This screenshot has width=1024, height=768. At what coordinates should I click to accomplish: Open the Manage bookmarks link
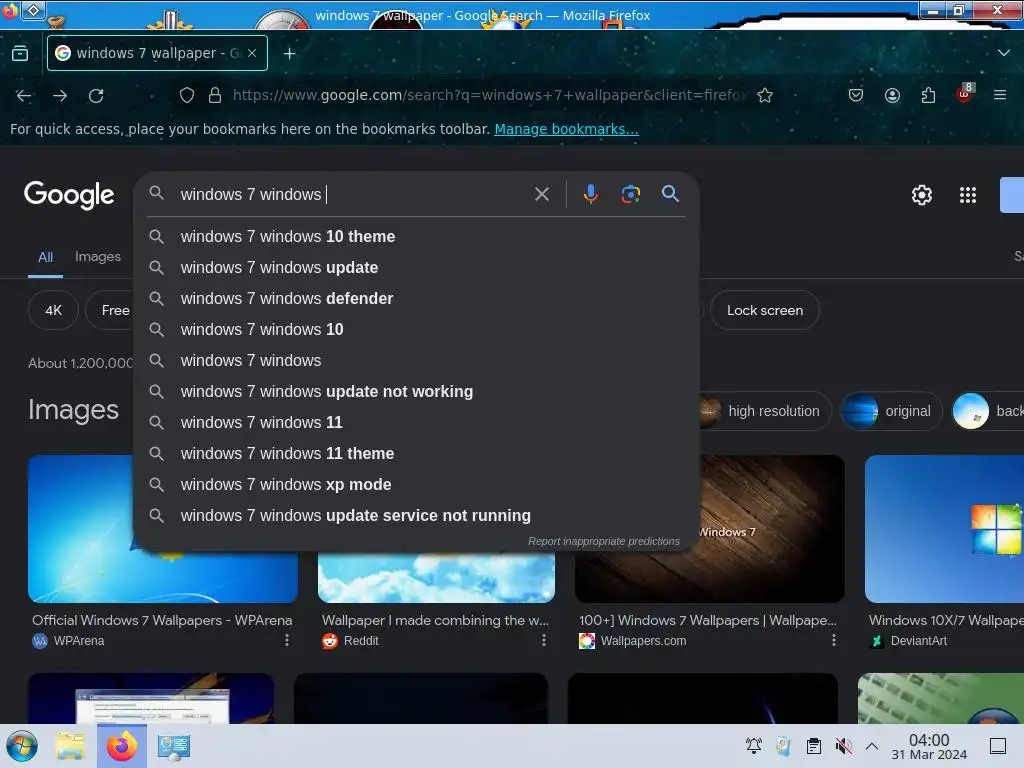[566, 129]
